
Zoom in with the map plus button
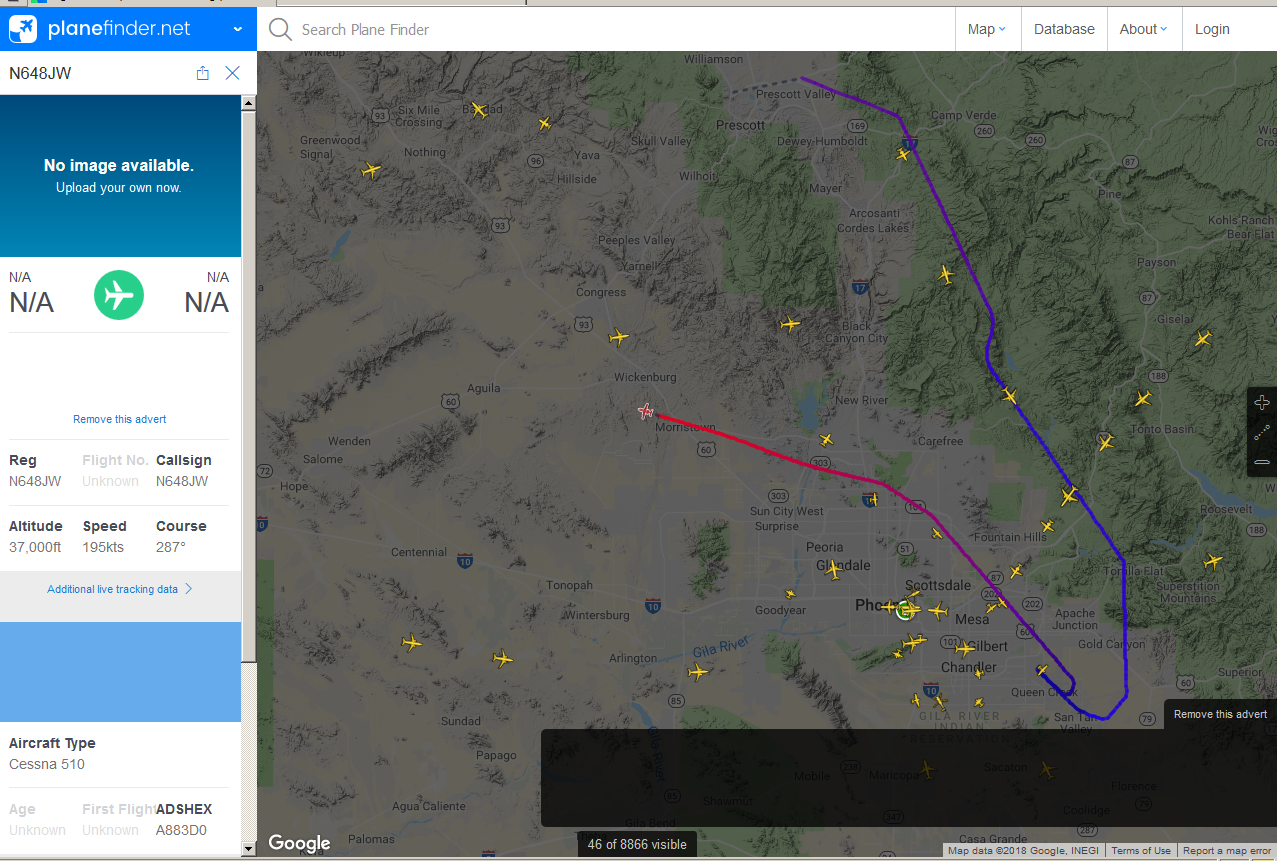1262,403
